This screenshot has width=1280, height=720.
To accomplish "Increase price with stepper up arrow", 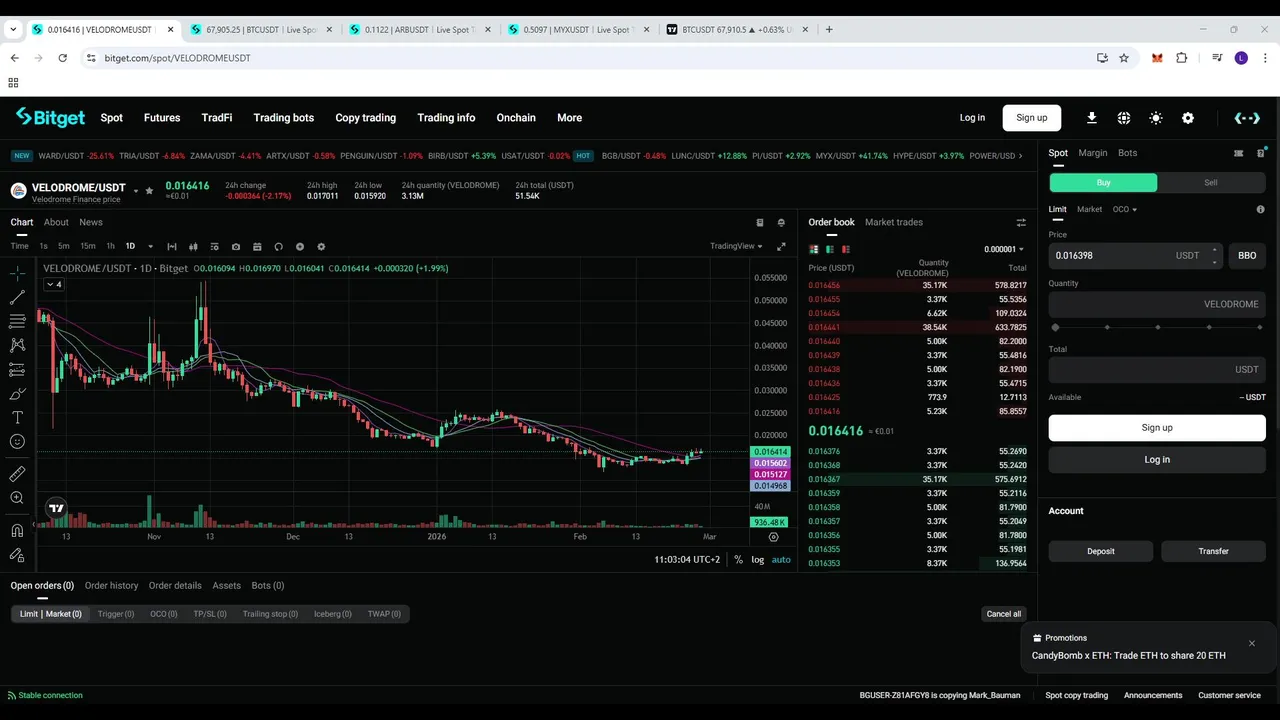I will click(1215, 250).
